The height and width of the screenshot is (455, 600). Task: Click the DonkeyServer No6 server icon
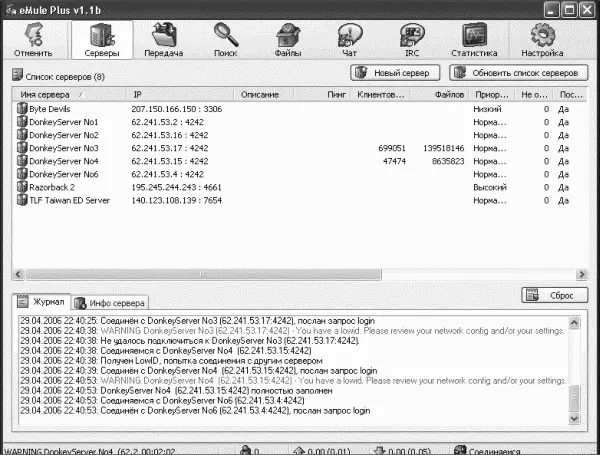pos(22,174)
